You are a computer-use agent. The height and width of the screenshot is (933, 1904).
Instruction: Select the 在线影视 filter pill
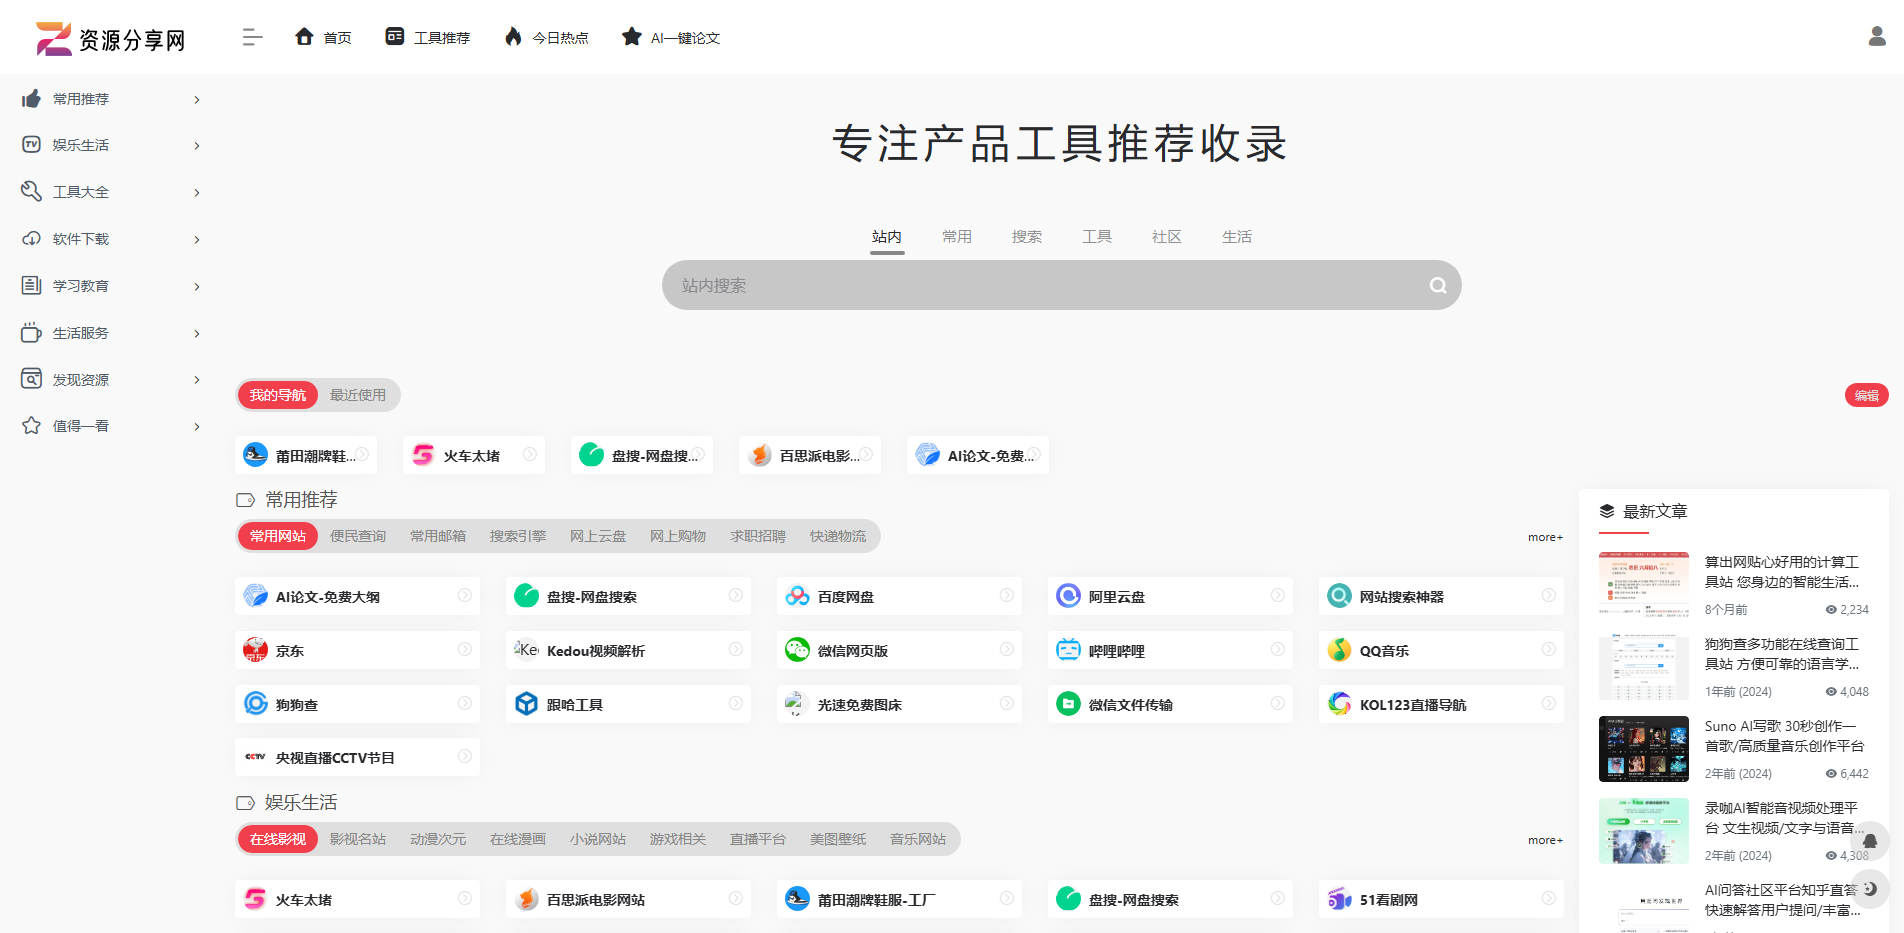pyautogui.click(x=277, y=839)
